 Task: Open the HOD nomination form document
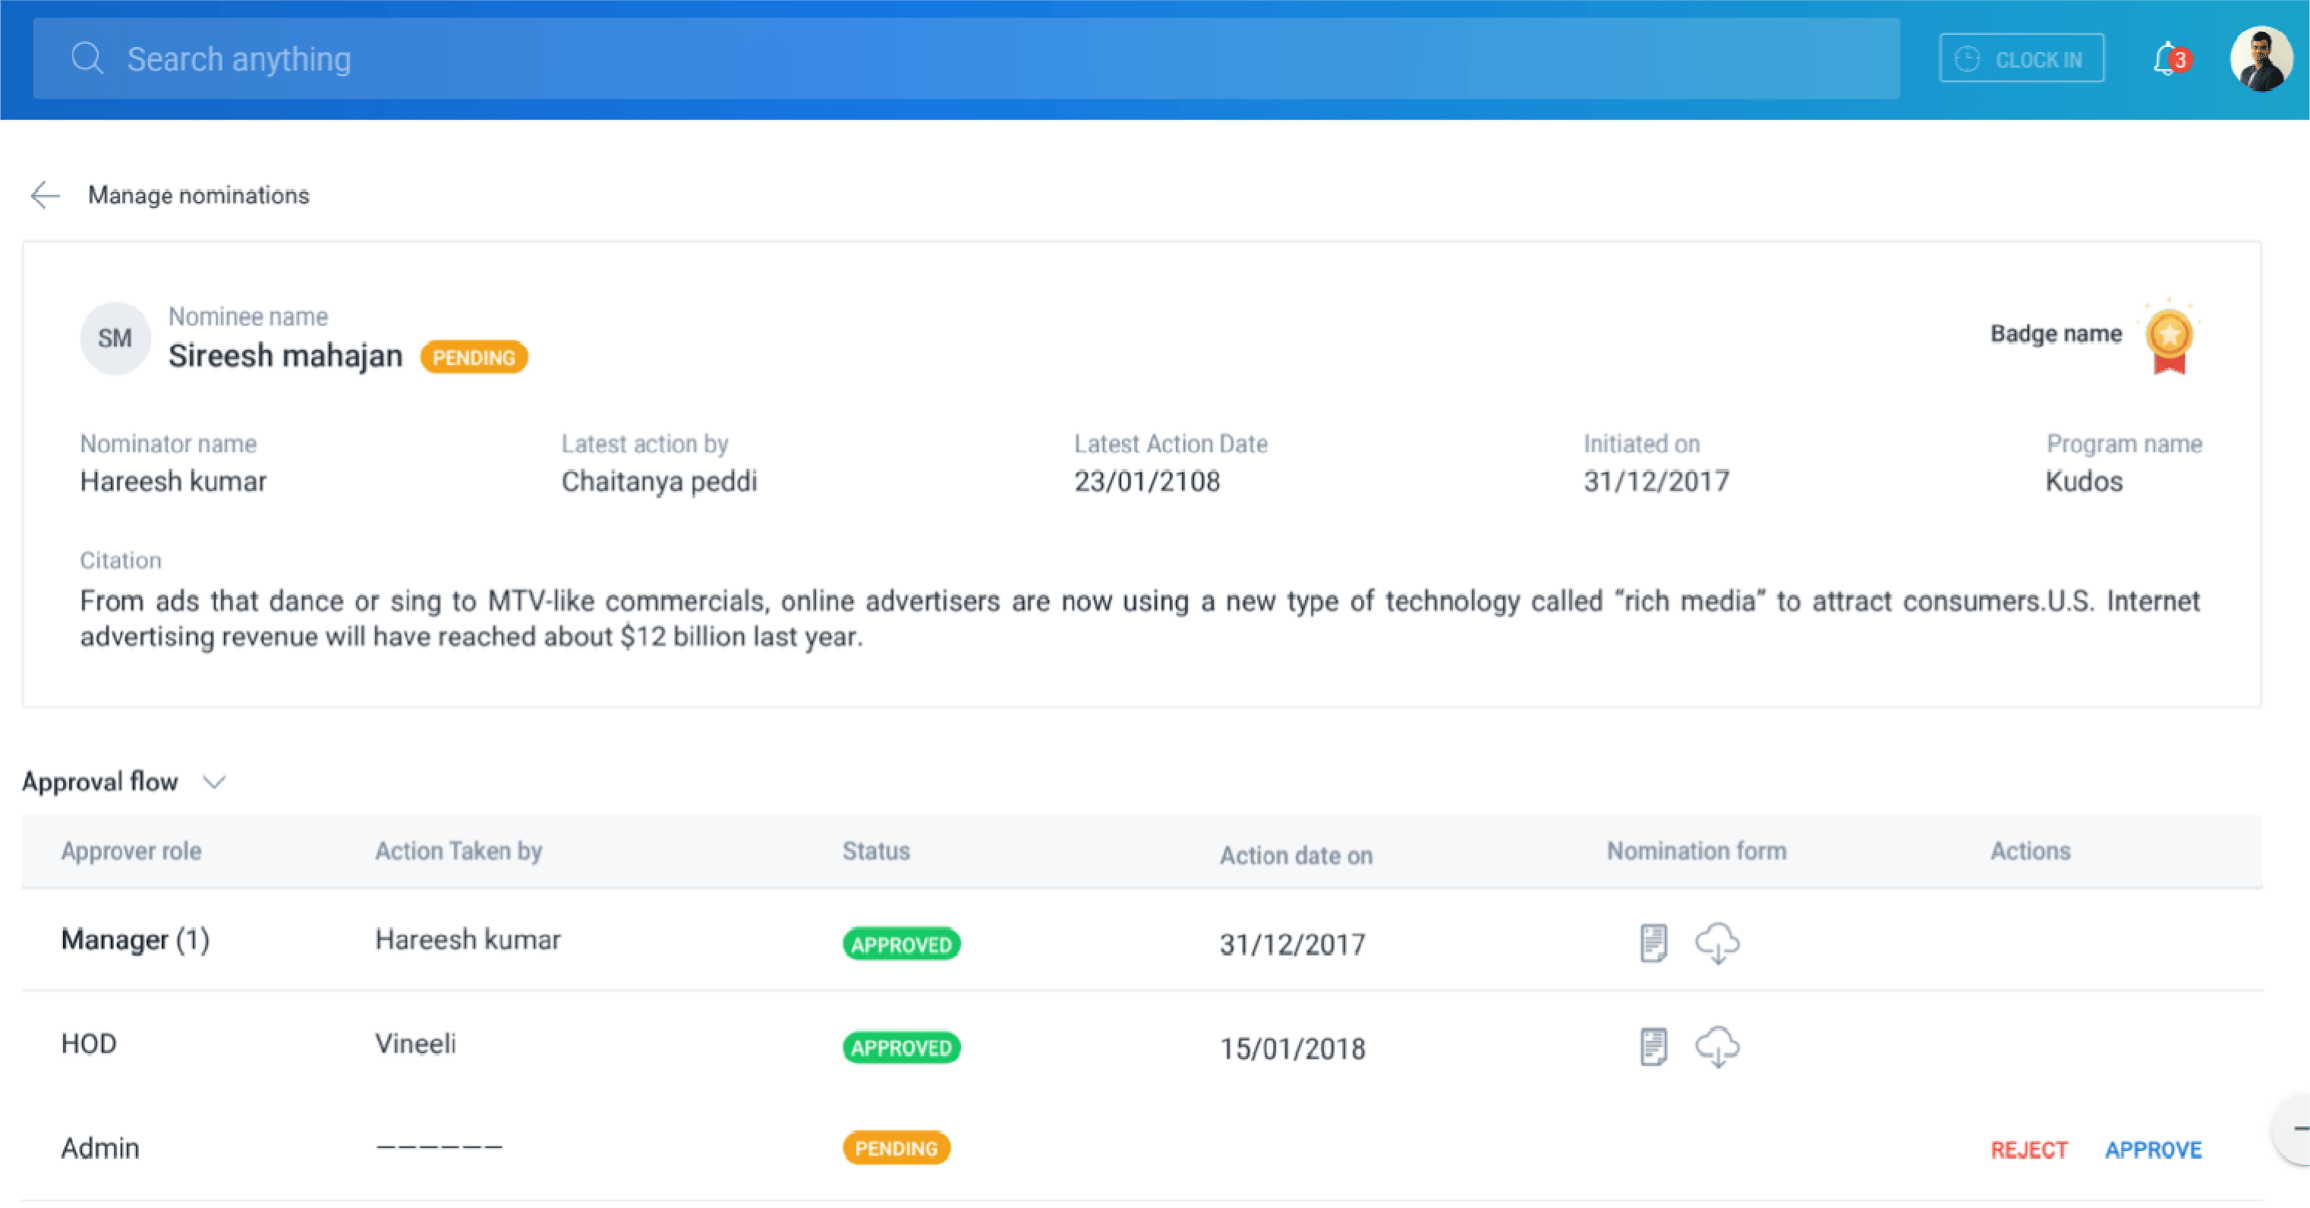tap(1652, 1047)
